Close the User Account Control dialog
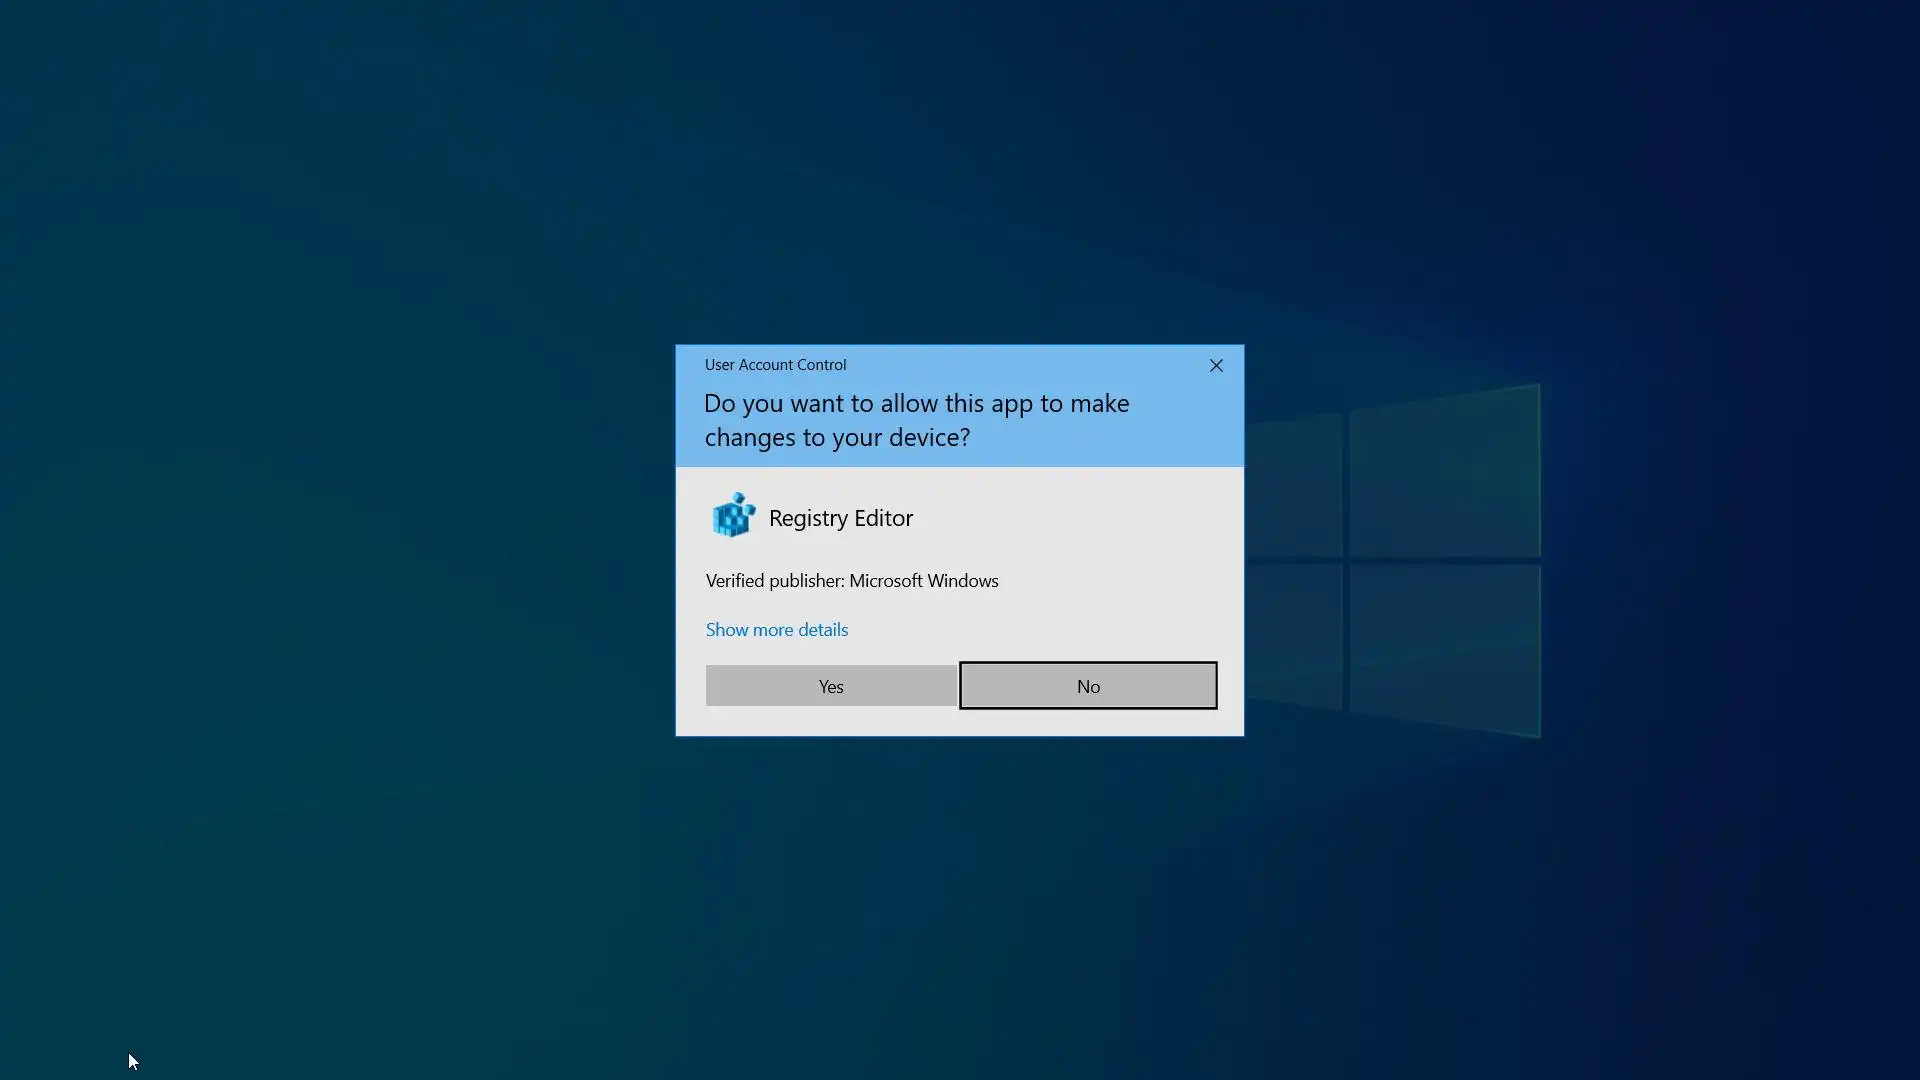The image size is (1920, 1080). point(1216,366)
